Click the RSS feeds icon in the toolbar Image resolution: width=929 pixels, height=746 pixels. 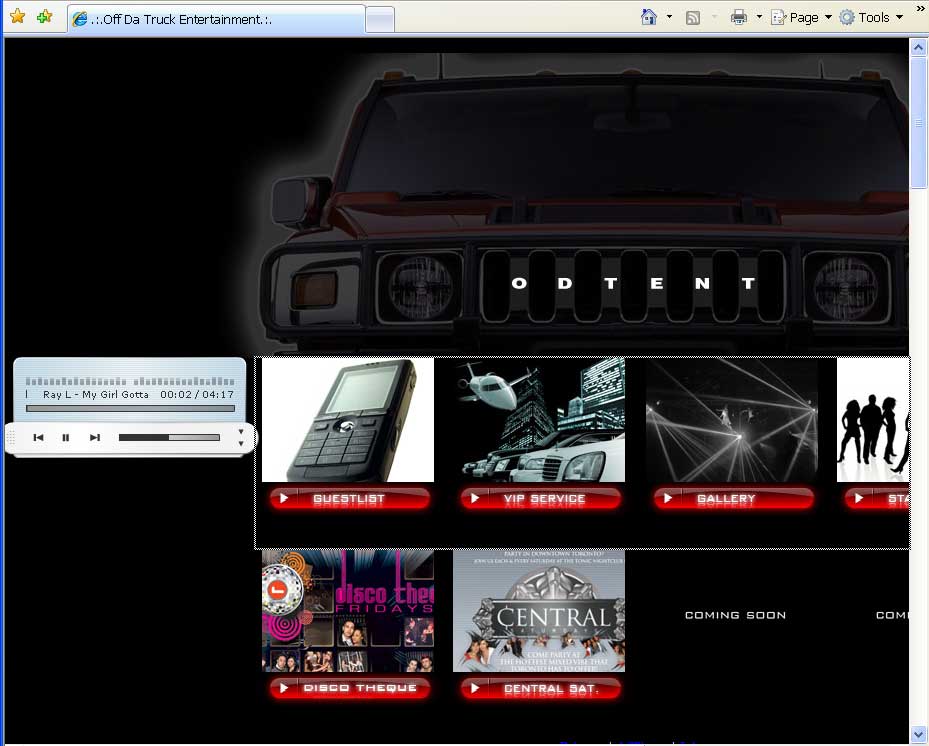(x=692, y=17)
